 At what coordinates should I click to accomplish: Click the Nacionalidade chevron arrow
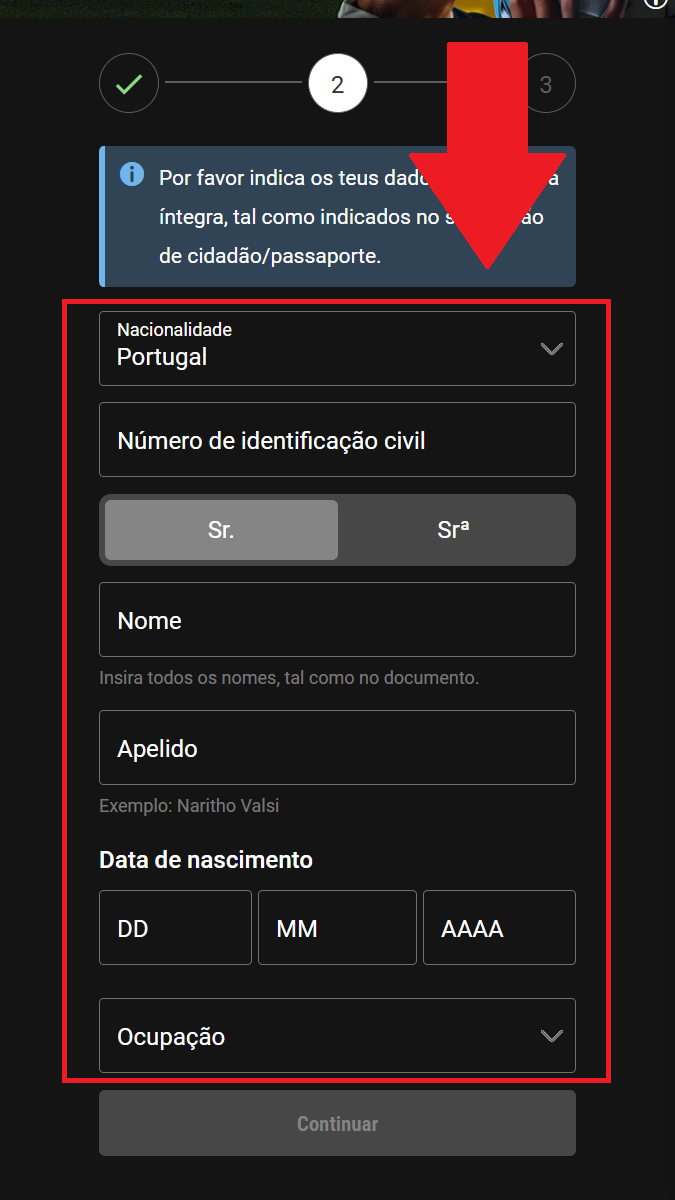(551, 349)
